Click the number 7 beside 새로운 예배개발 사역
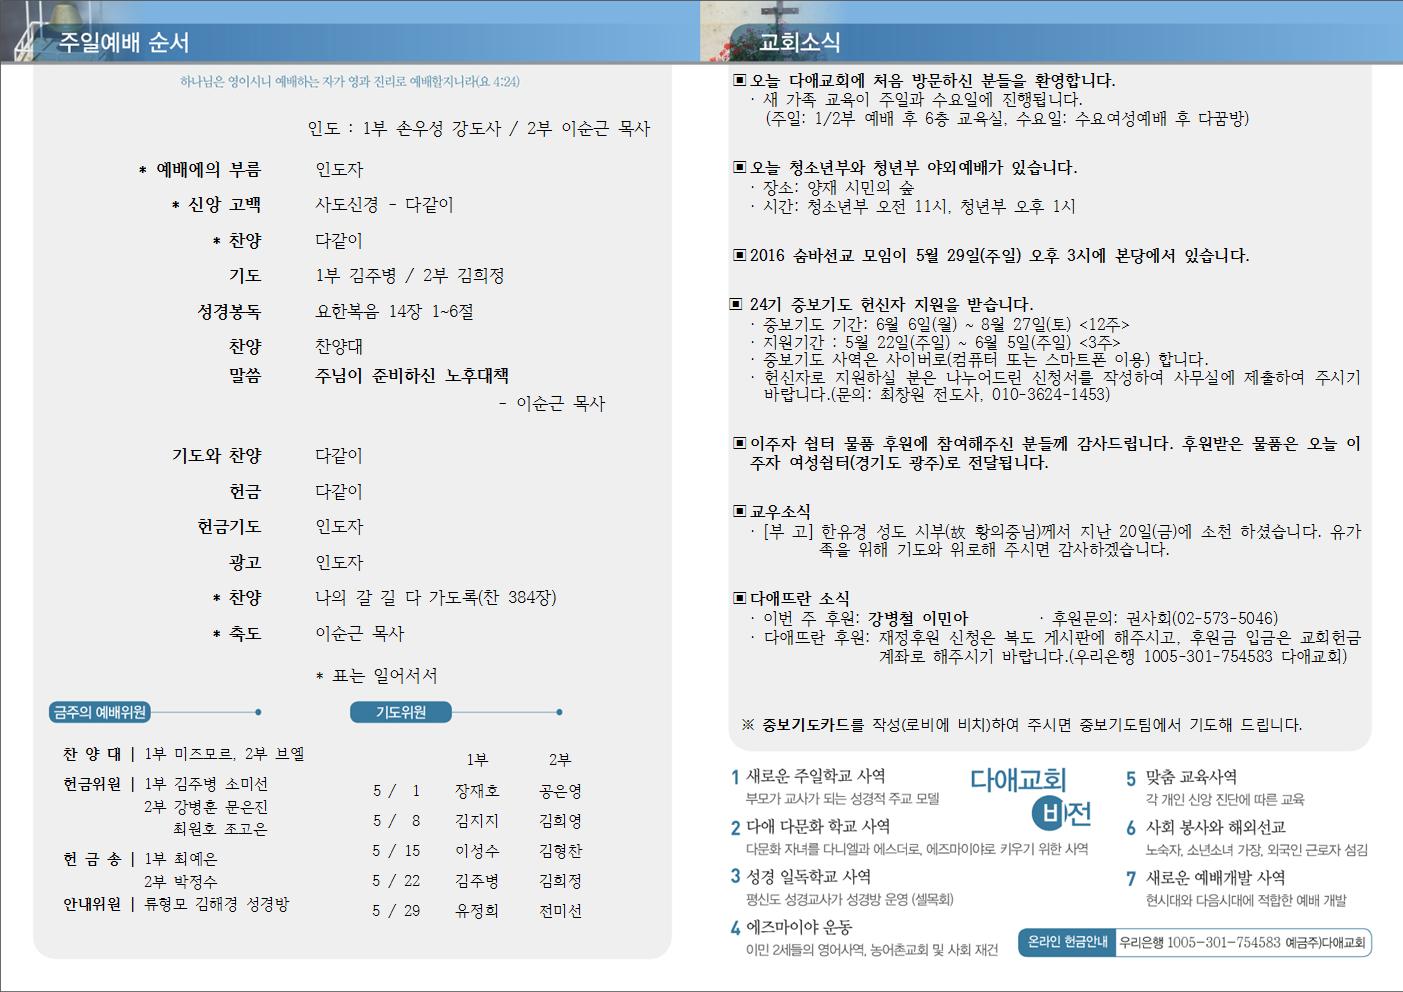Viewport: 1403px width, 992px height. [x=1131, y=878]
